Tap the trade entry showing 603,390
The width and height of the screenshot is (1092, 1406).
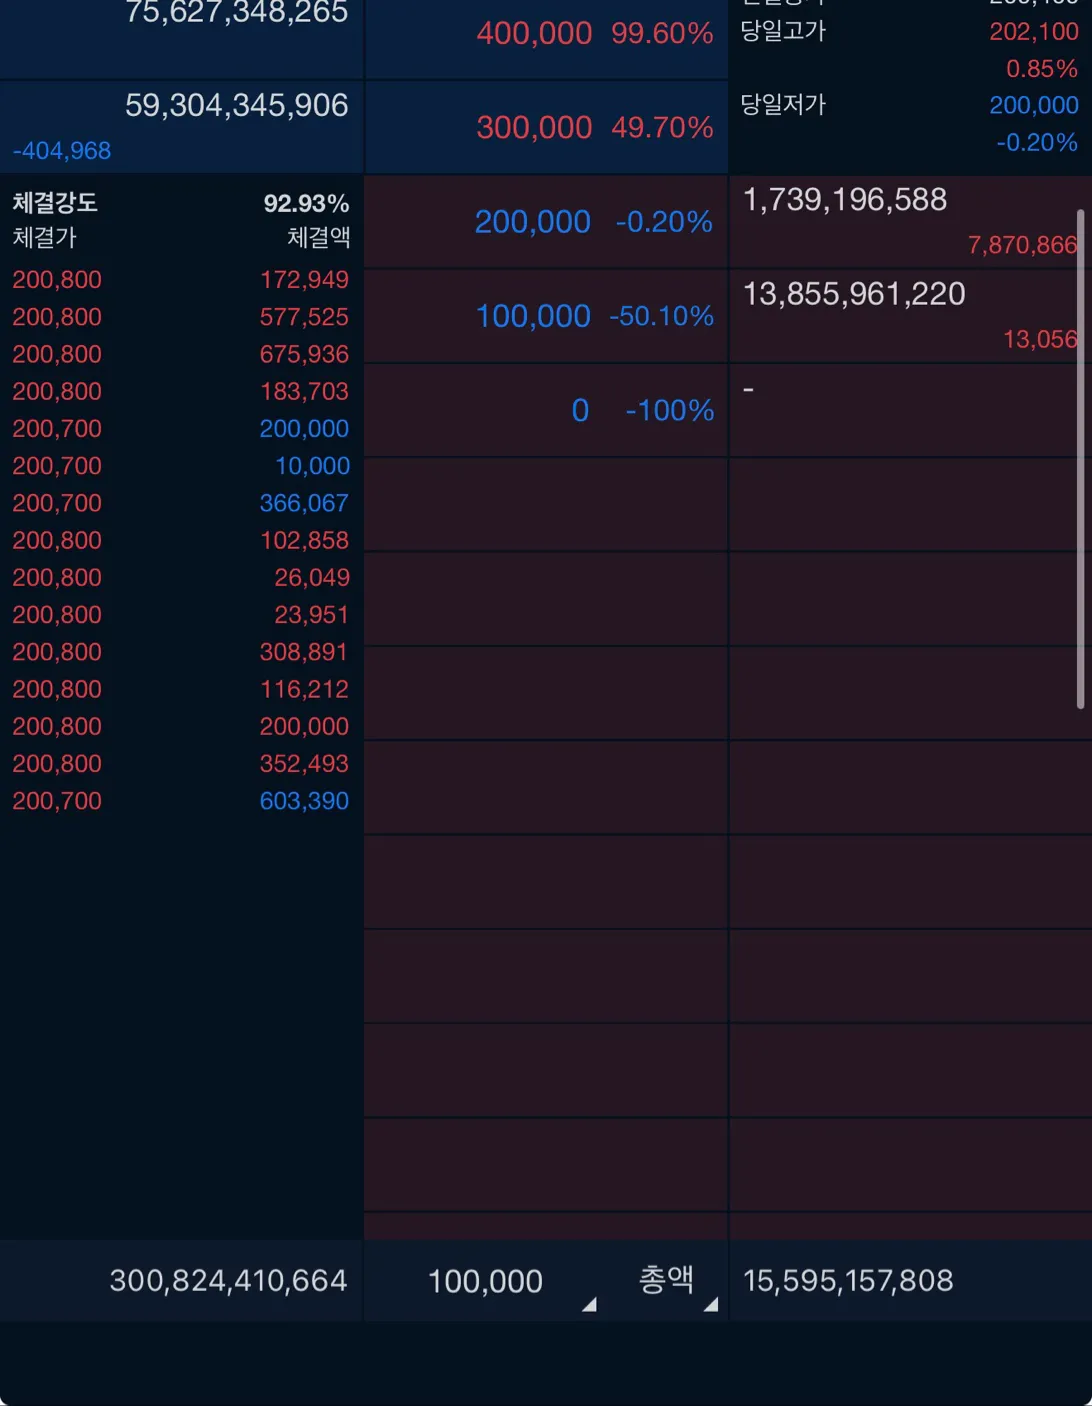[180, 801]
